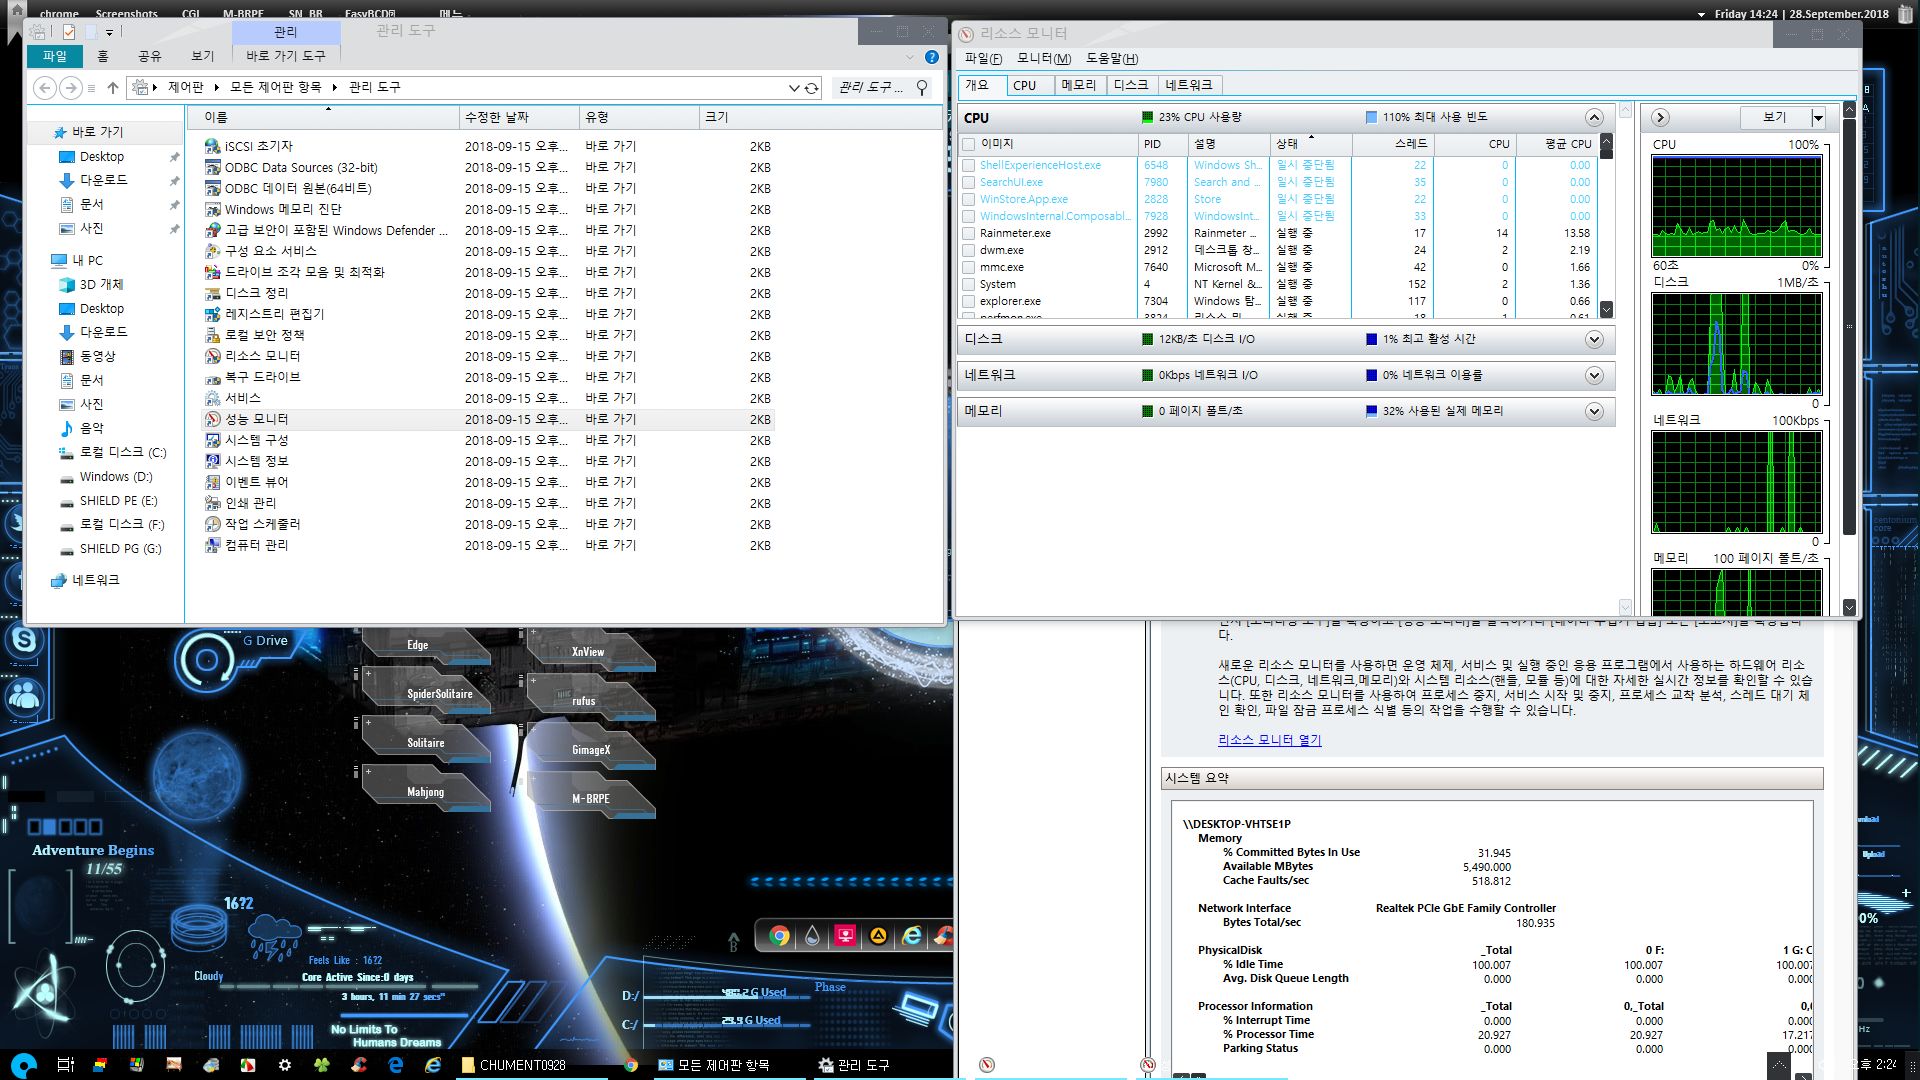Viewport: 1920px width, 1080px height.
Task: Select 디스크 정리 icon
Action: [x=212, y=293]
